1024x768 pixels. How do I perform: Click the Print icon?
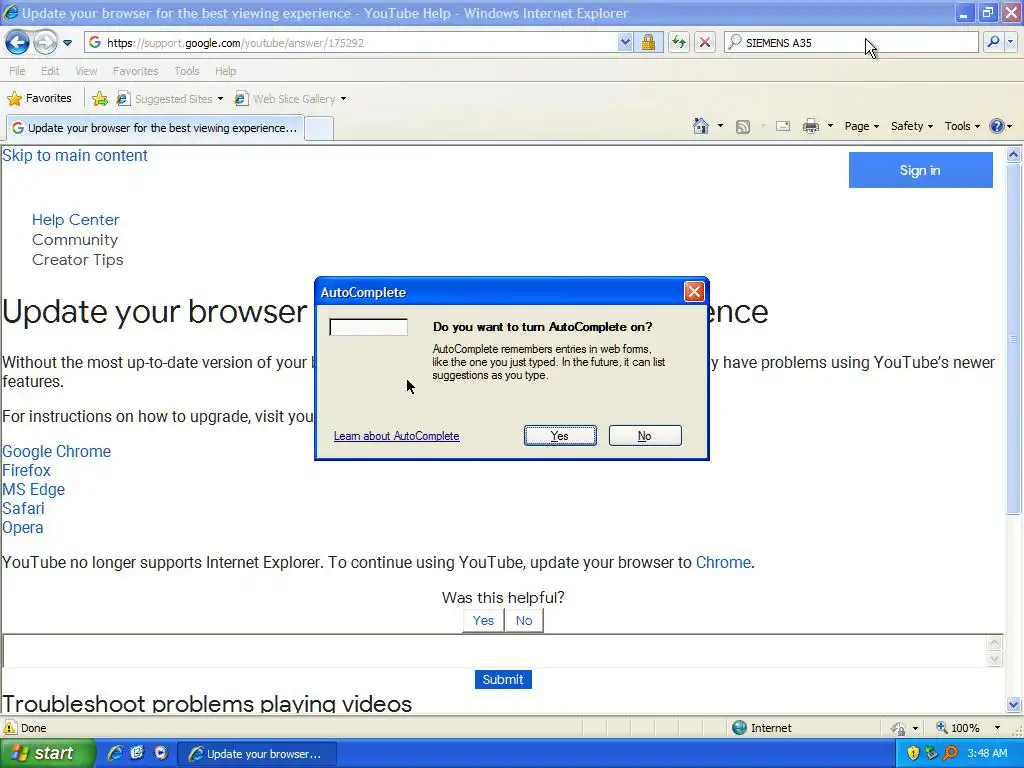tap(810, 126)
